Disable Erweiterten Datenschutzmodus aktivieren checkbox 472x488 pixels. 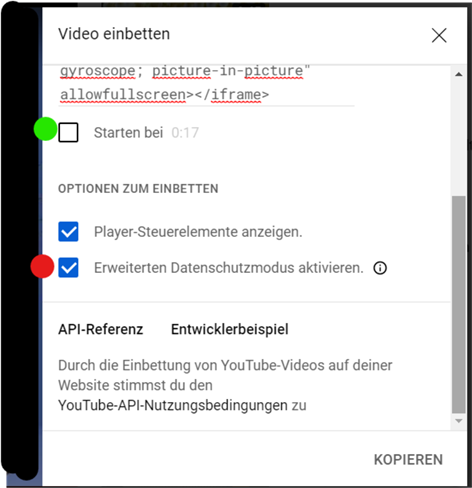click(68, 267)
